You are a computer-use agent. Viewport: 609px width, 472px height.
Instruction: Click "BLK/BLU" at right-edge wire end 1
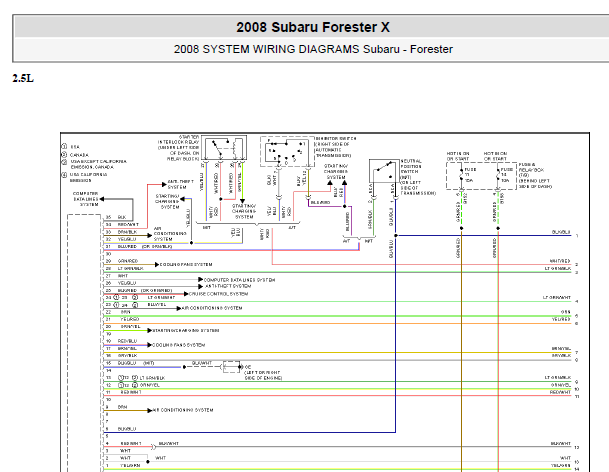point(561,232)
